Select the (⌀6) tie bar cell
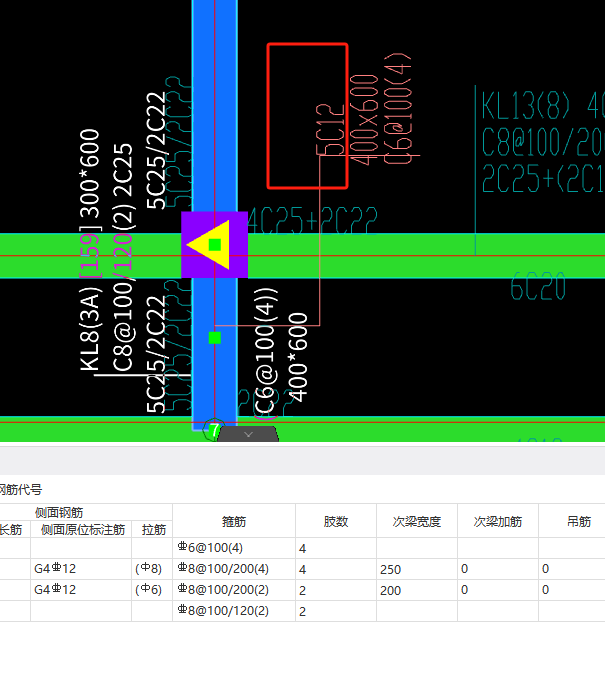This screenshot has height=696, width=605. click(x=152, y=590)
